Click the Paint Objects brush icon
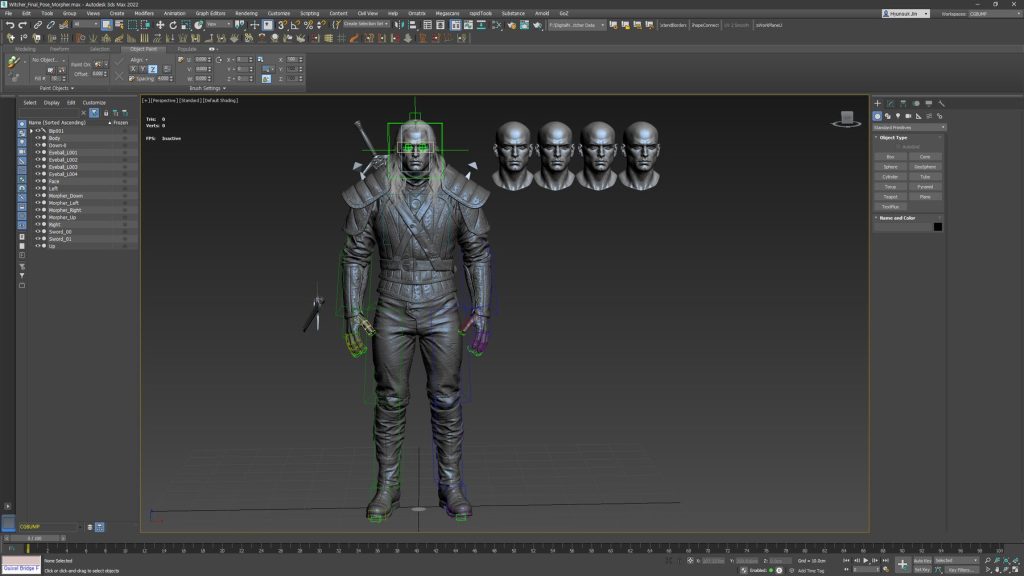 coord(13,62)
